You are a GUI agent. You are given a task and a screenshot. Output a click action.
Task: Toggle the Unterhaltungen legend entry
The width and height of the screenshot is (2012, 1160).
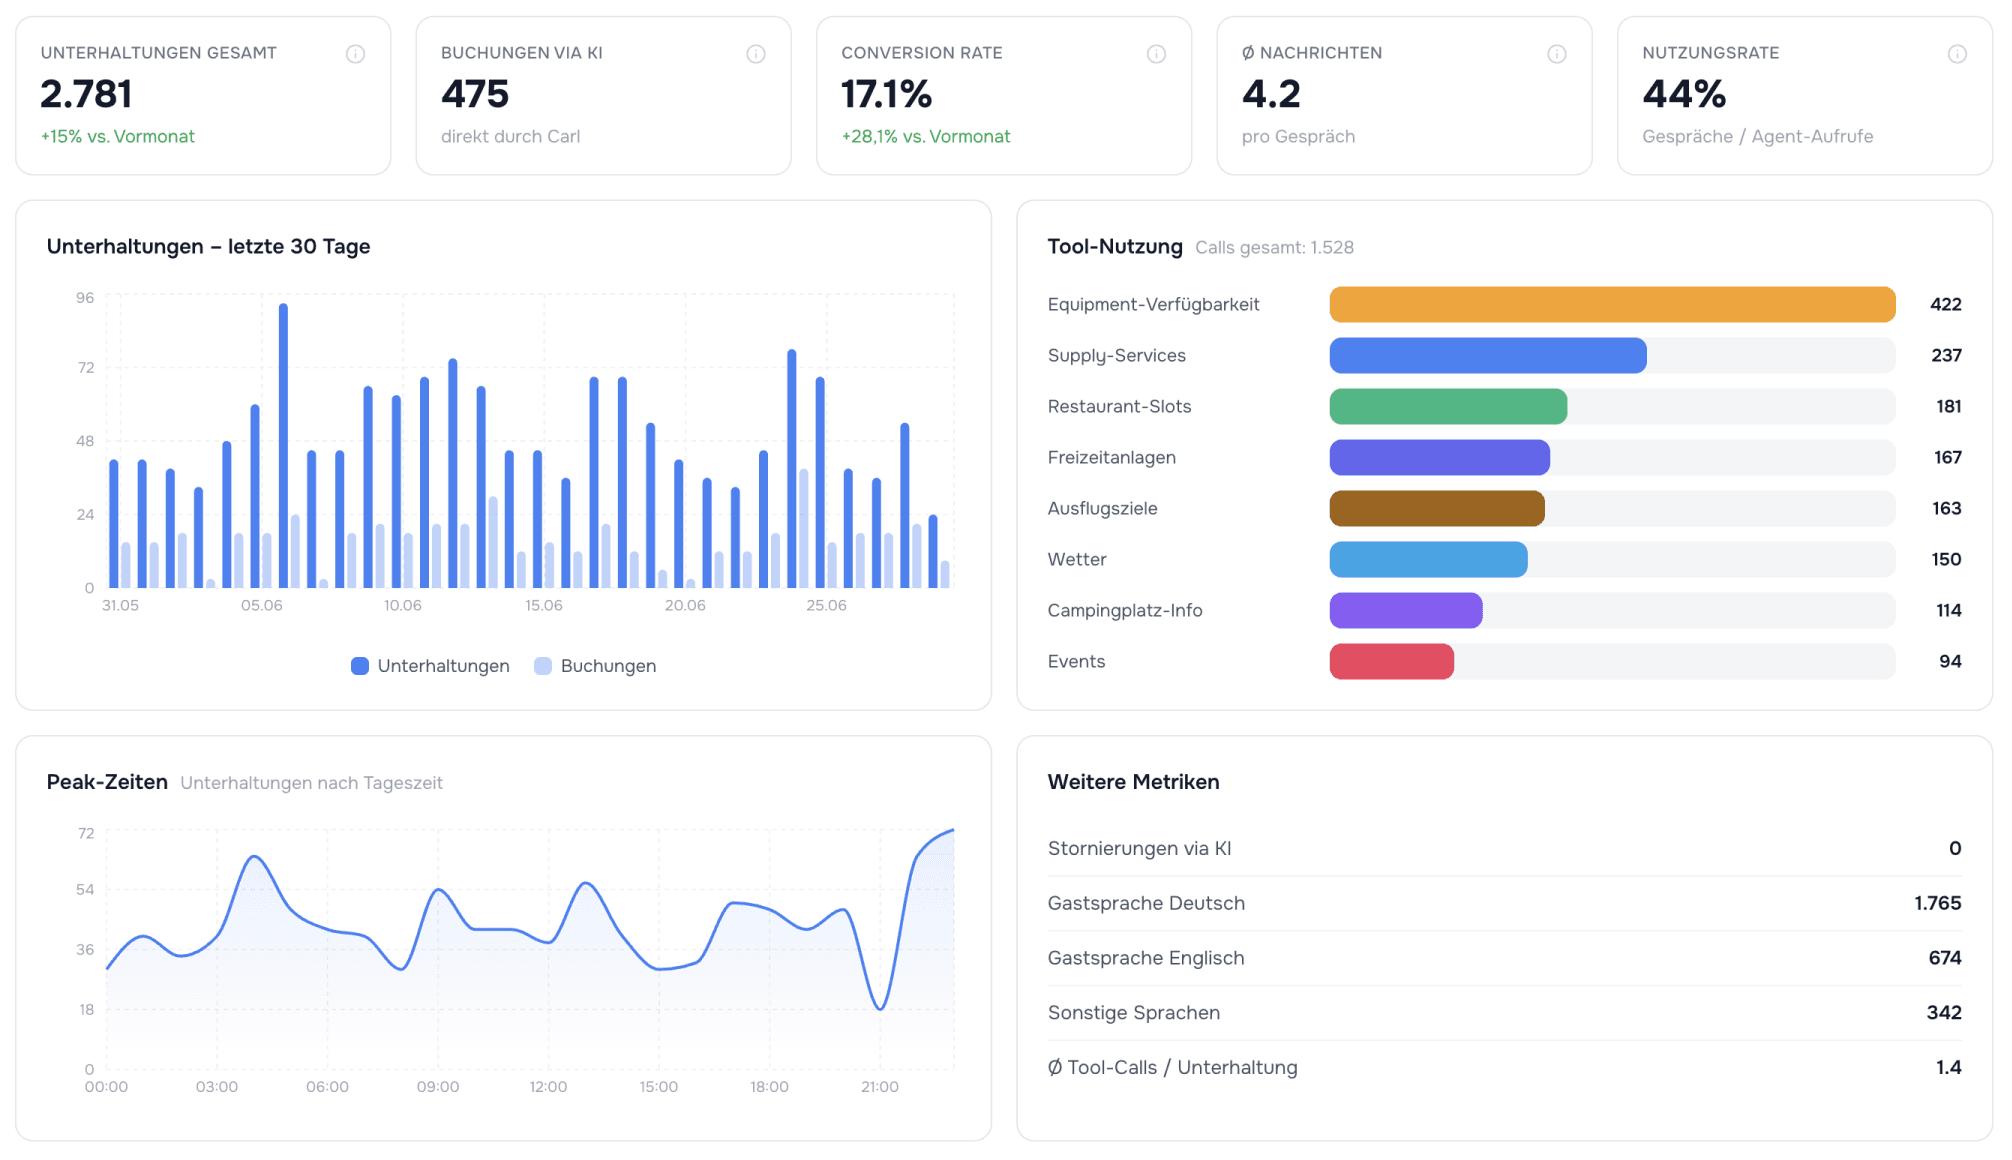point(430,666)
